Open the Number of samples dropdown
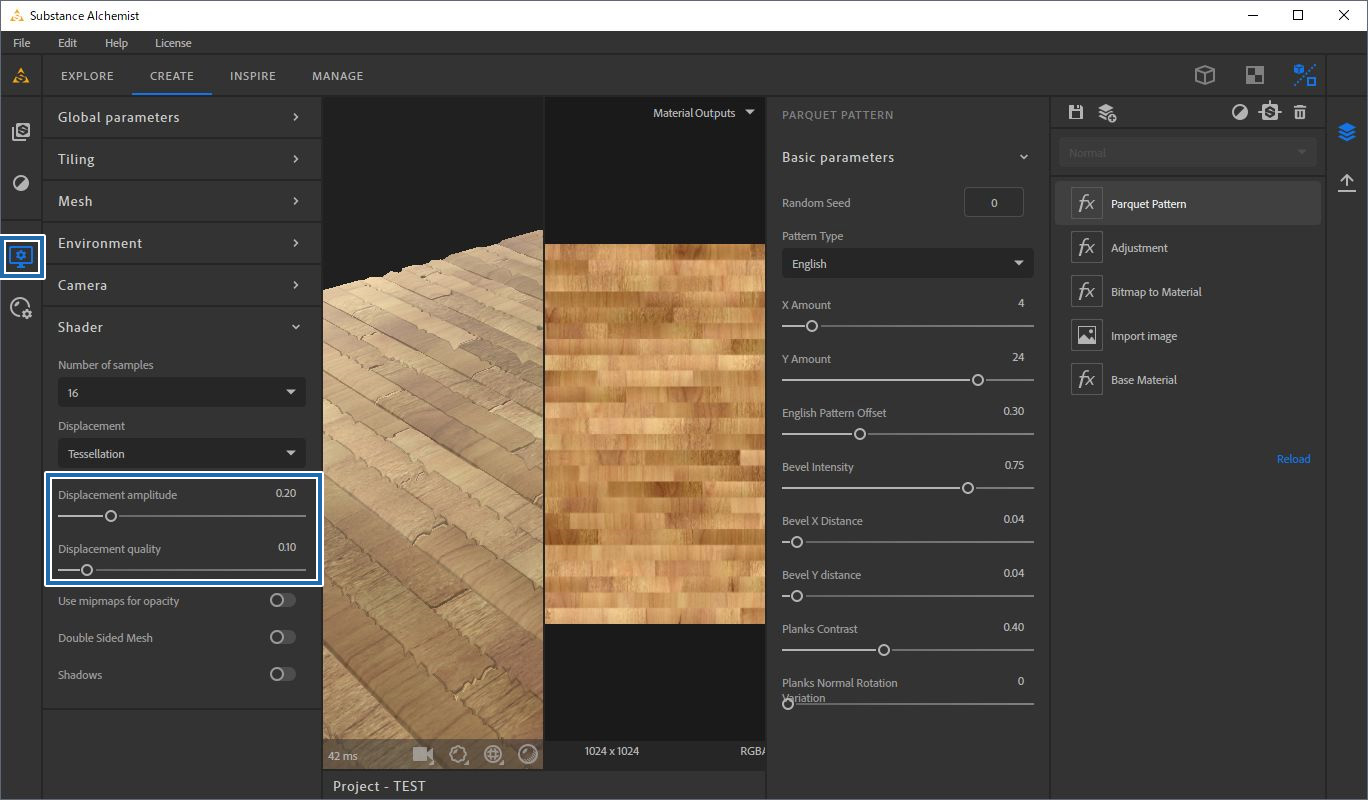The height and width of the screenshot is (800, 1368). (x=182, y=392)
